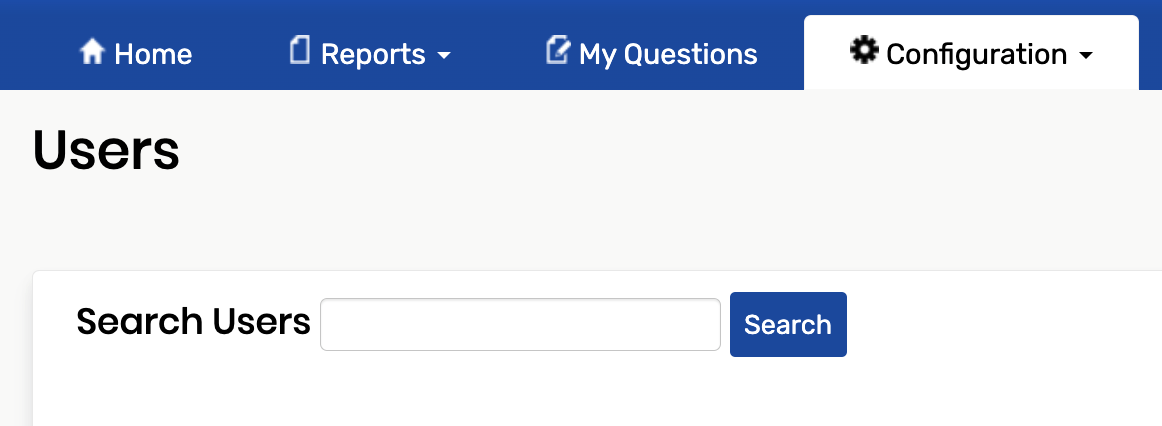Click the Home house icon
1162x426 pixels.
(92, 51)
